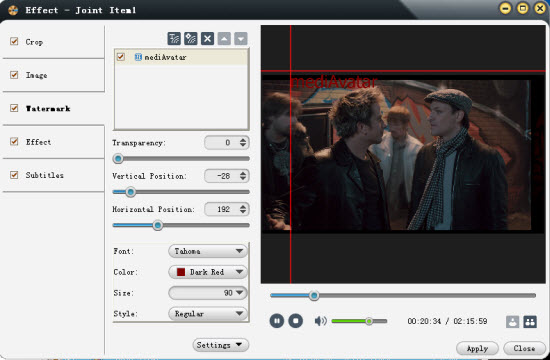This screenshot has height=360, width=550.
Task: Click the Close button
Action: click(x=524, y=348)
